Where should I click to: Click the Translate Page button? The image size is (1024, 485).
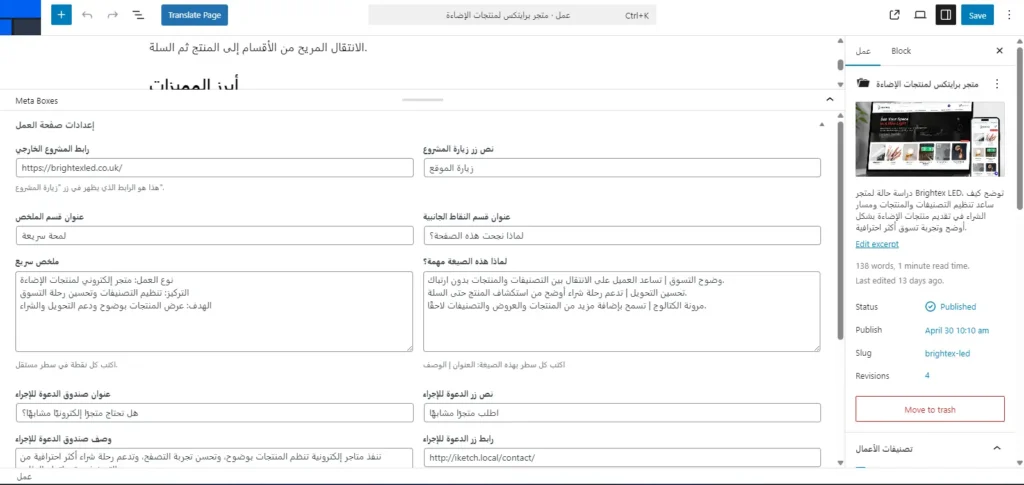point(195,14)
